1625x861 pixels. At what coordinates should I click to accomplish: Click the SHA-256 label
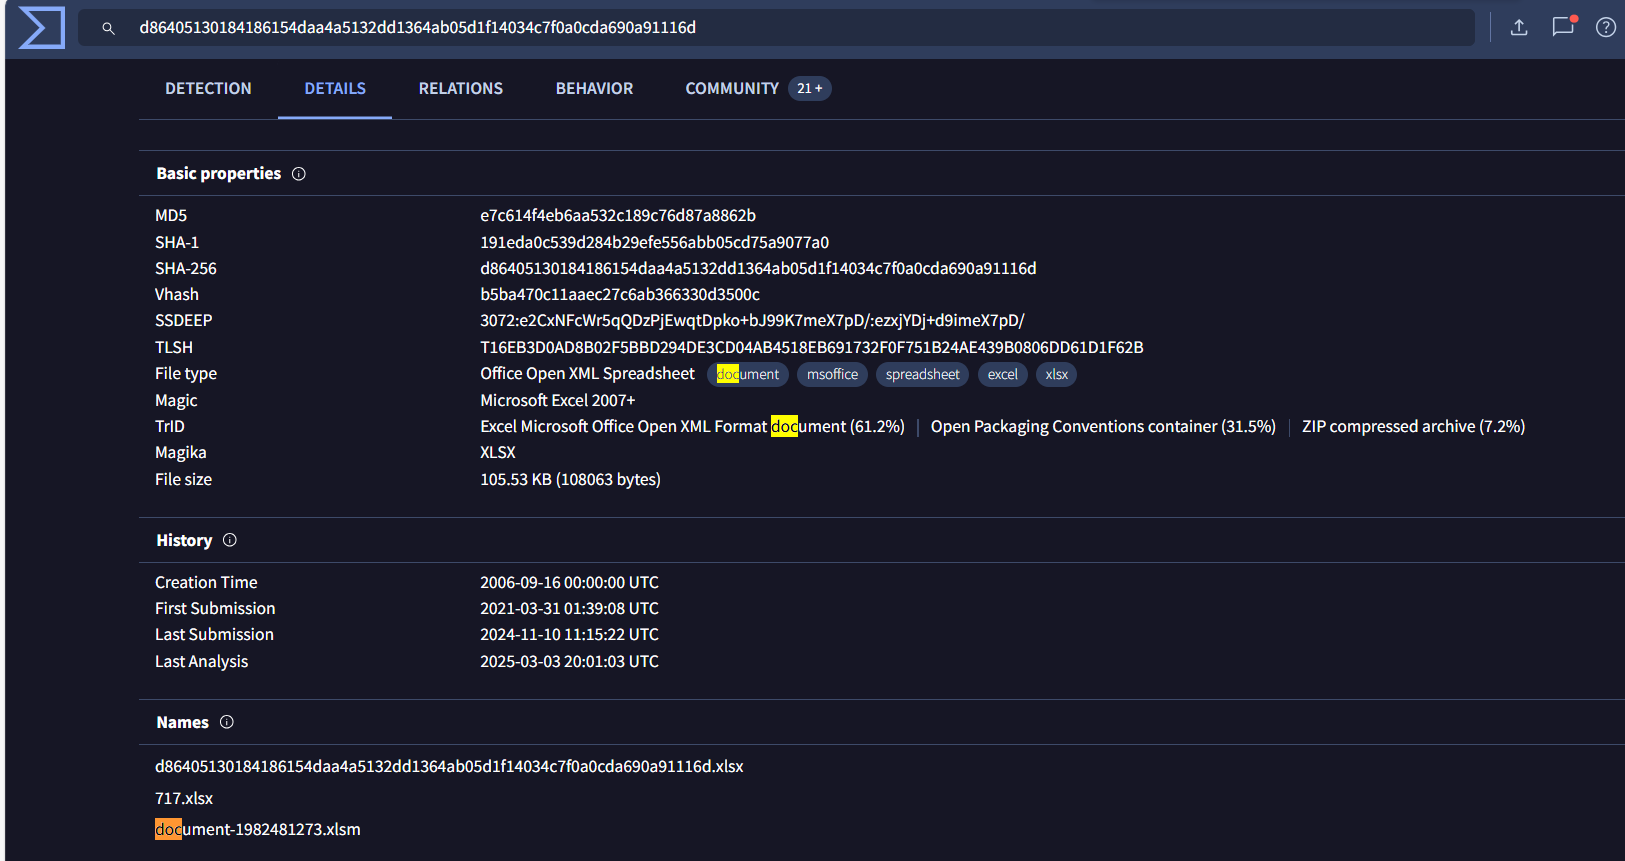coord(186,268)
